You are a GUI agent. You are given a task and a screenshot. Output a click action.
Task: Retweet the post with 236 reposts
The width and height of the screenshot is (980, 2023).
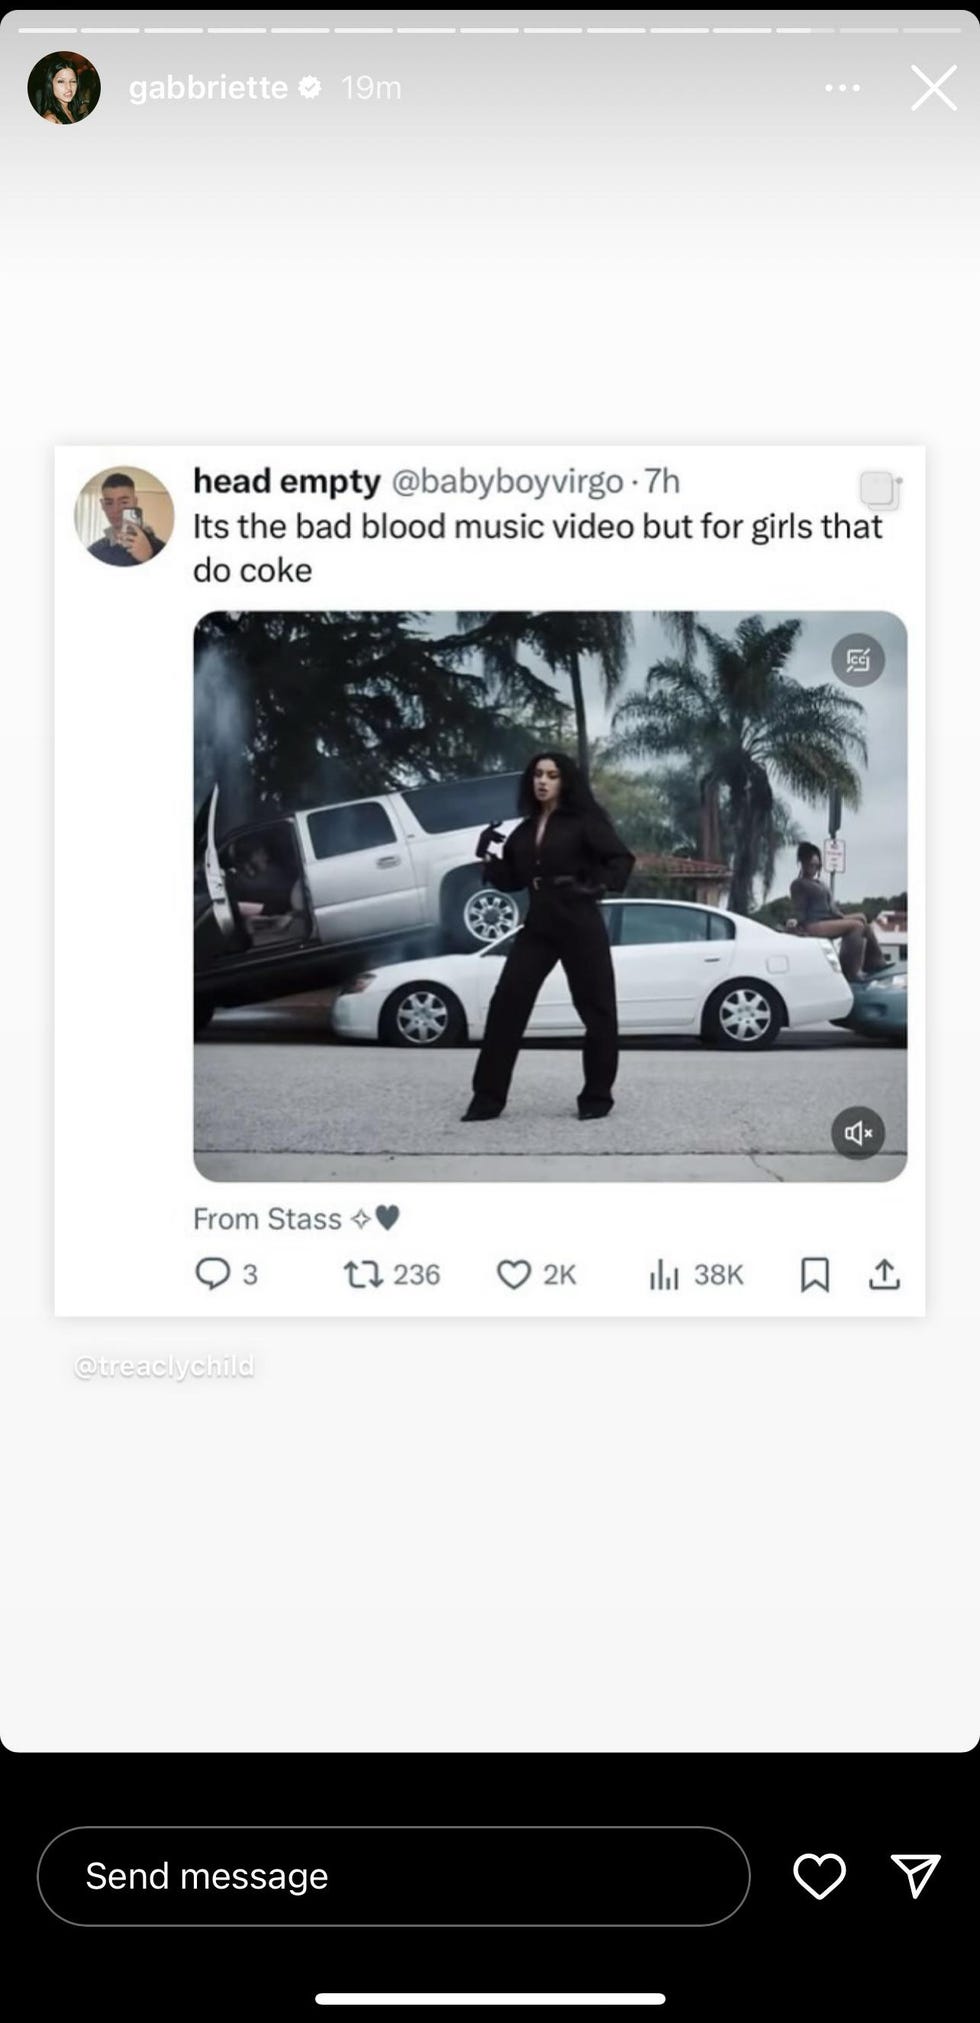click(362, 1274)
